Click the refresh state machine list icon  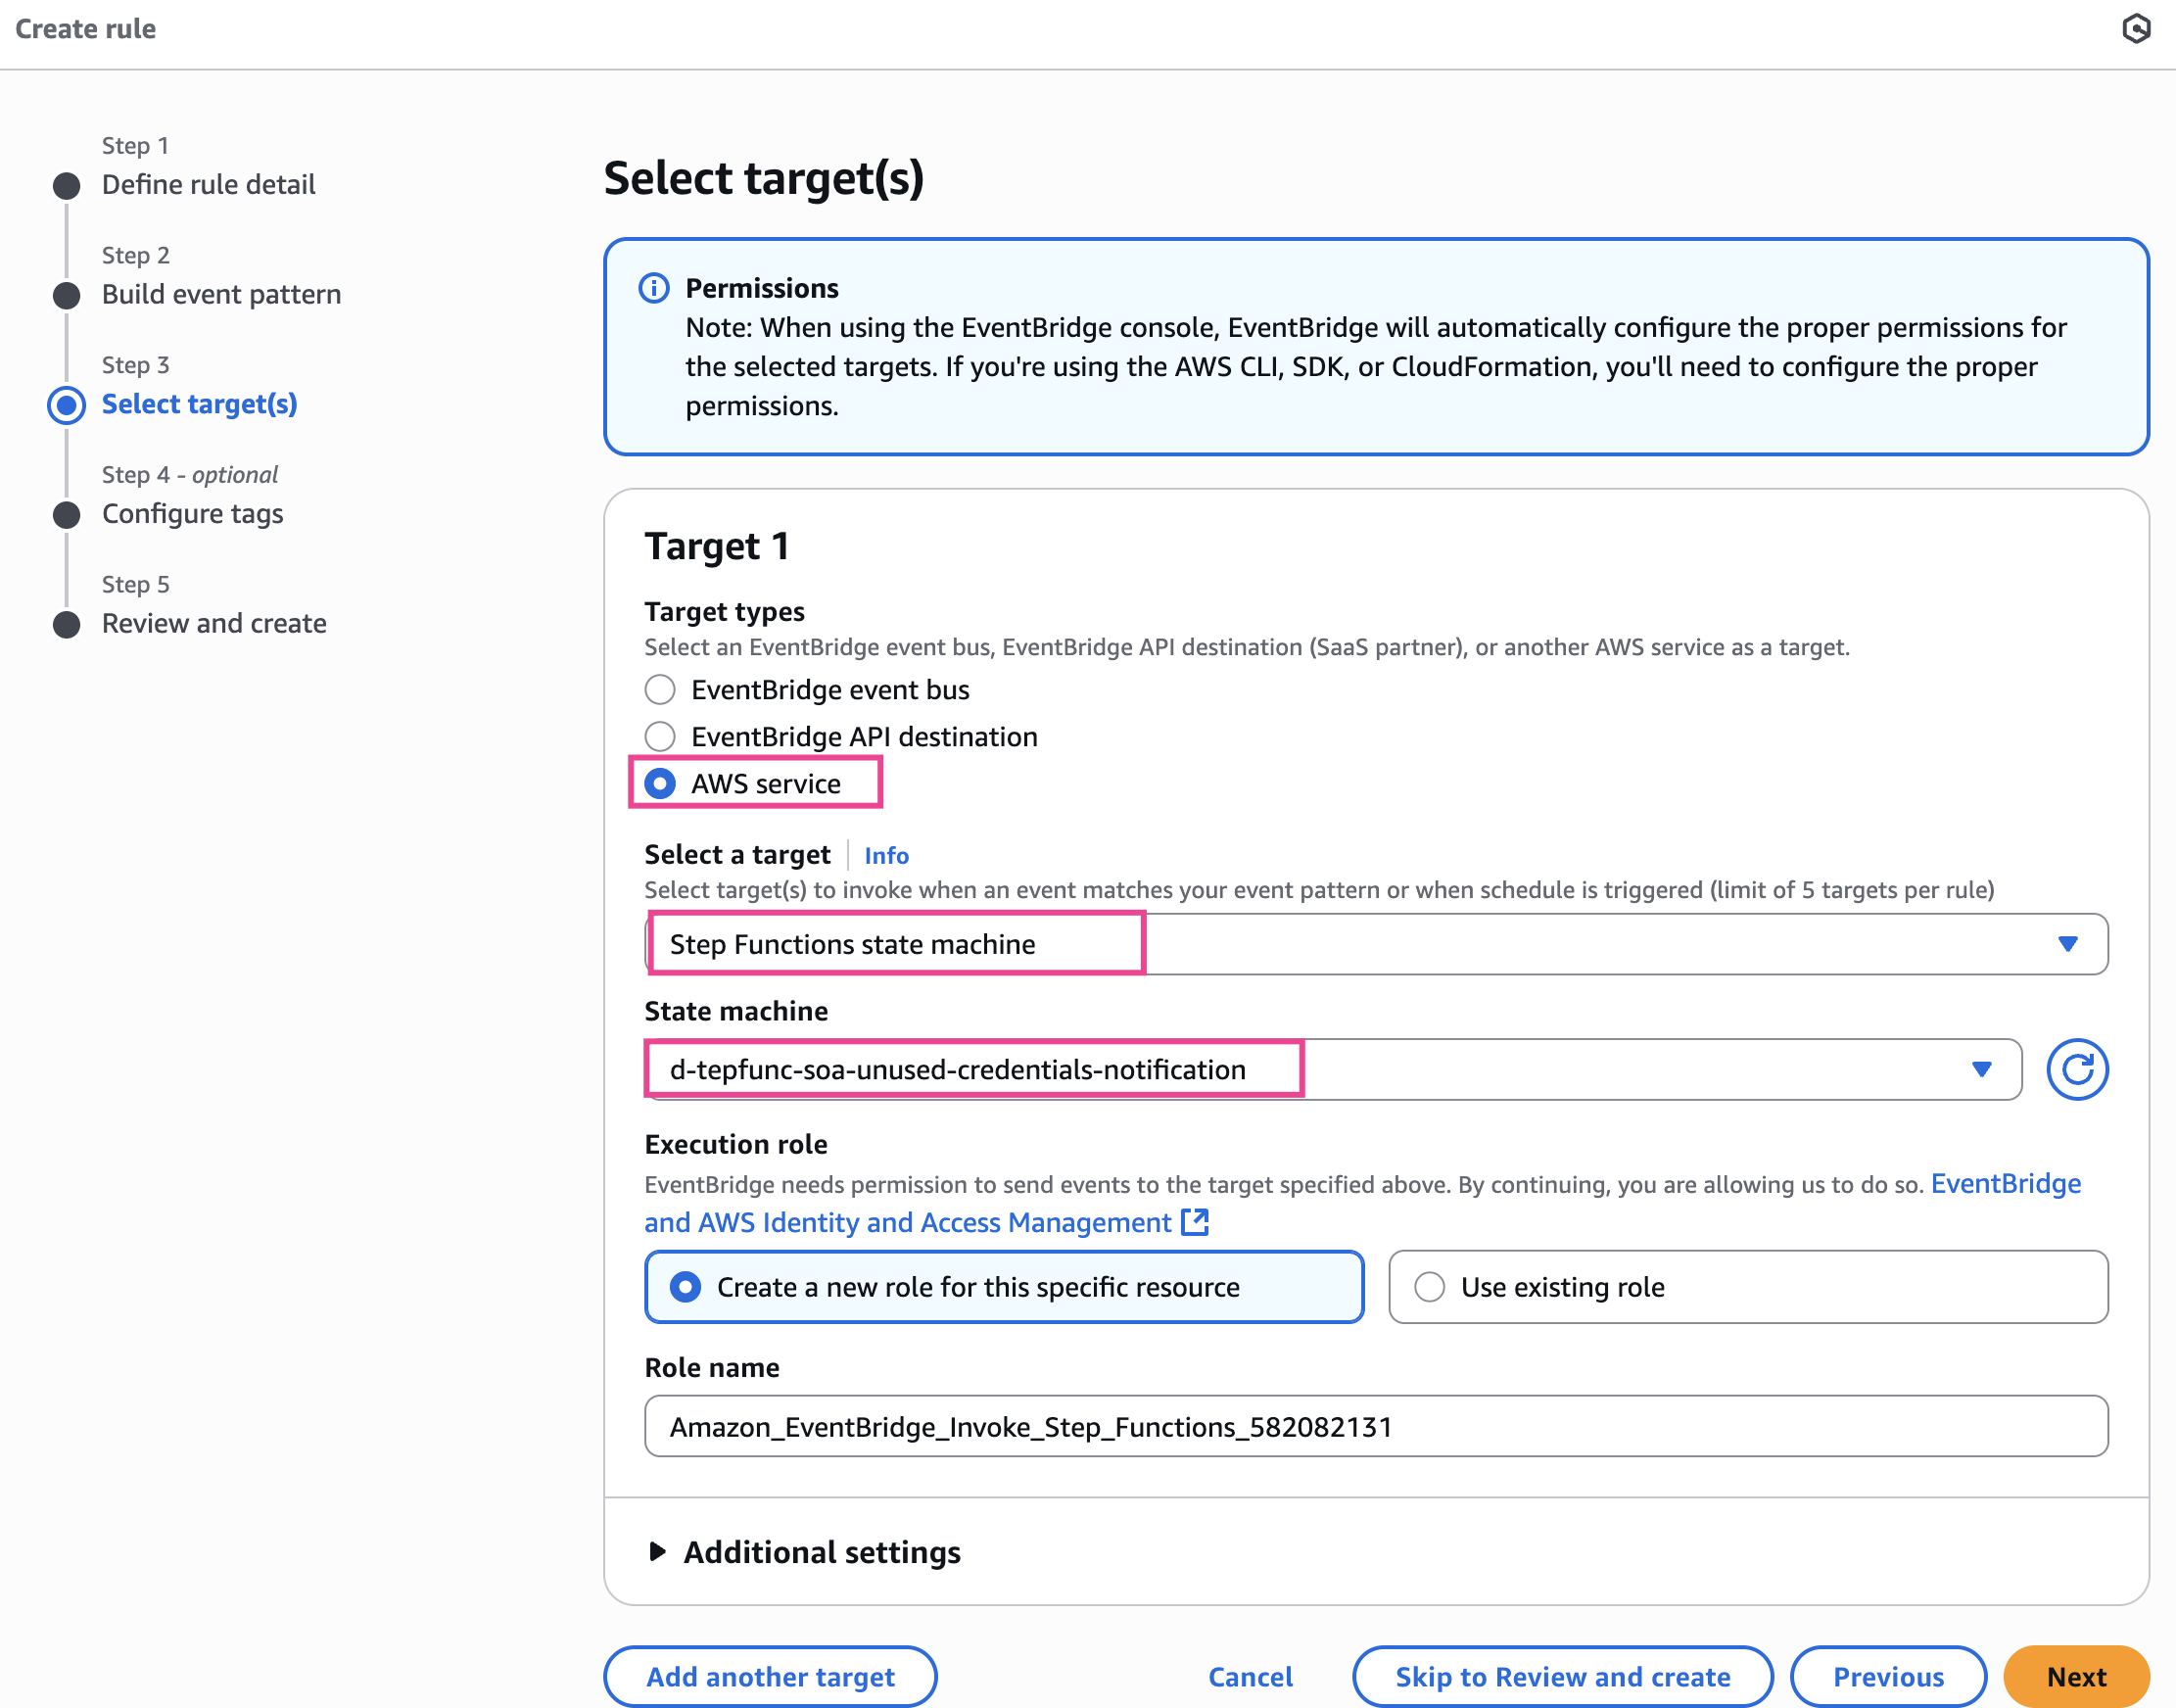(x=2076, y=1069)
